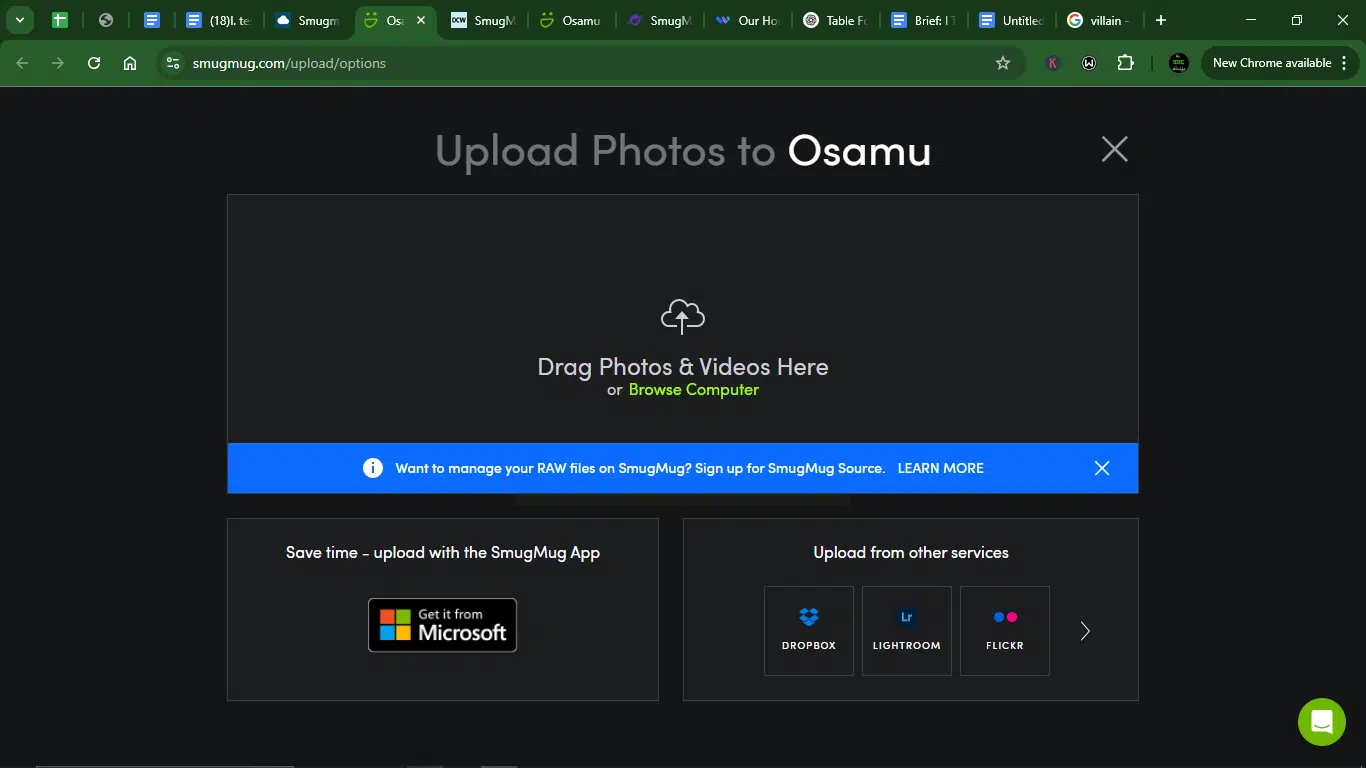This screenshot has height=768, width=1366.
Task: Open the pink K extension
Action: coord(1053,63)
